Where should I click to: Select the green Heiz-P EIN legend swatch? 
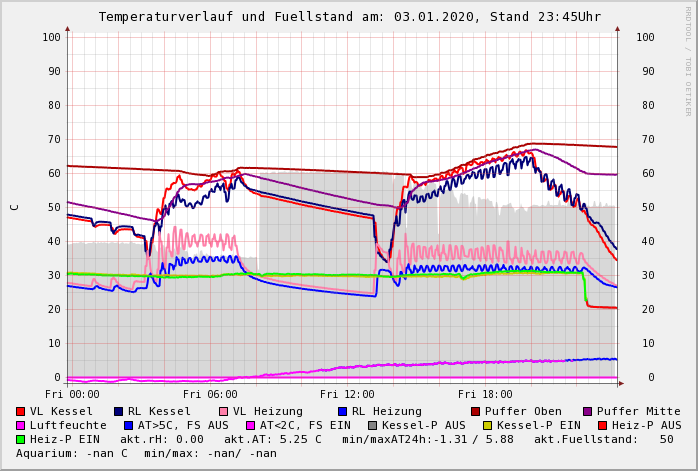[20, 440]
